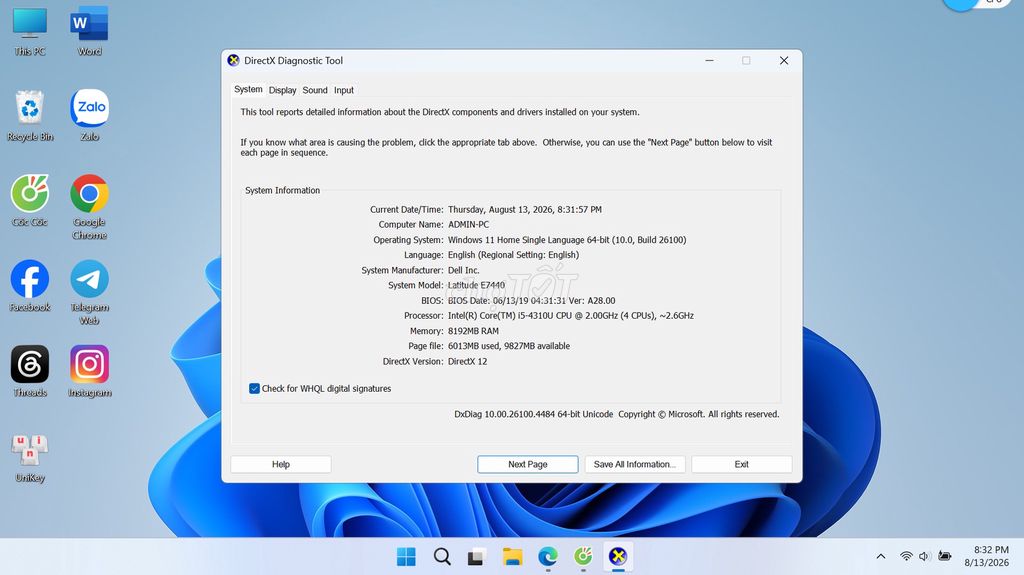Click memory value 8192MB RAM

[x=473, y=331]
